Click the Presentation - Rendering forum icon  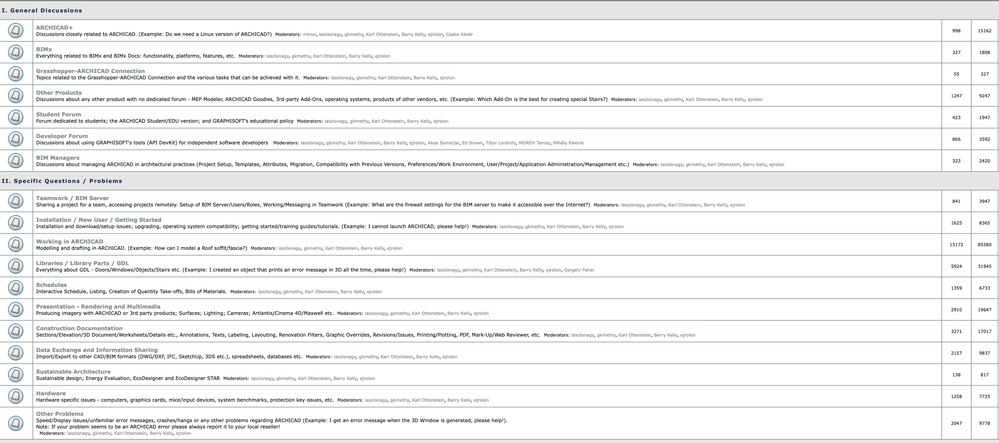pos(15,309)
